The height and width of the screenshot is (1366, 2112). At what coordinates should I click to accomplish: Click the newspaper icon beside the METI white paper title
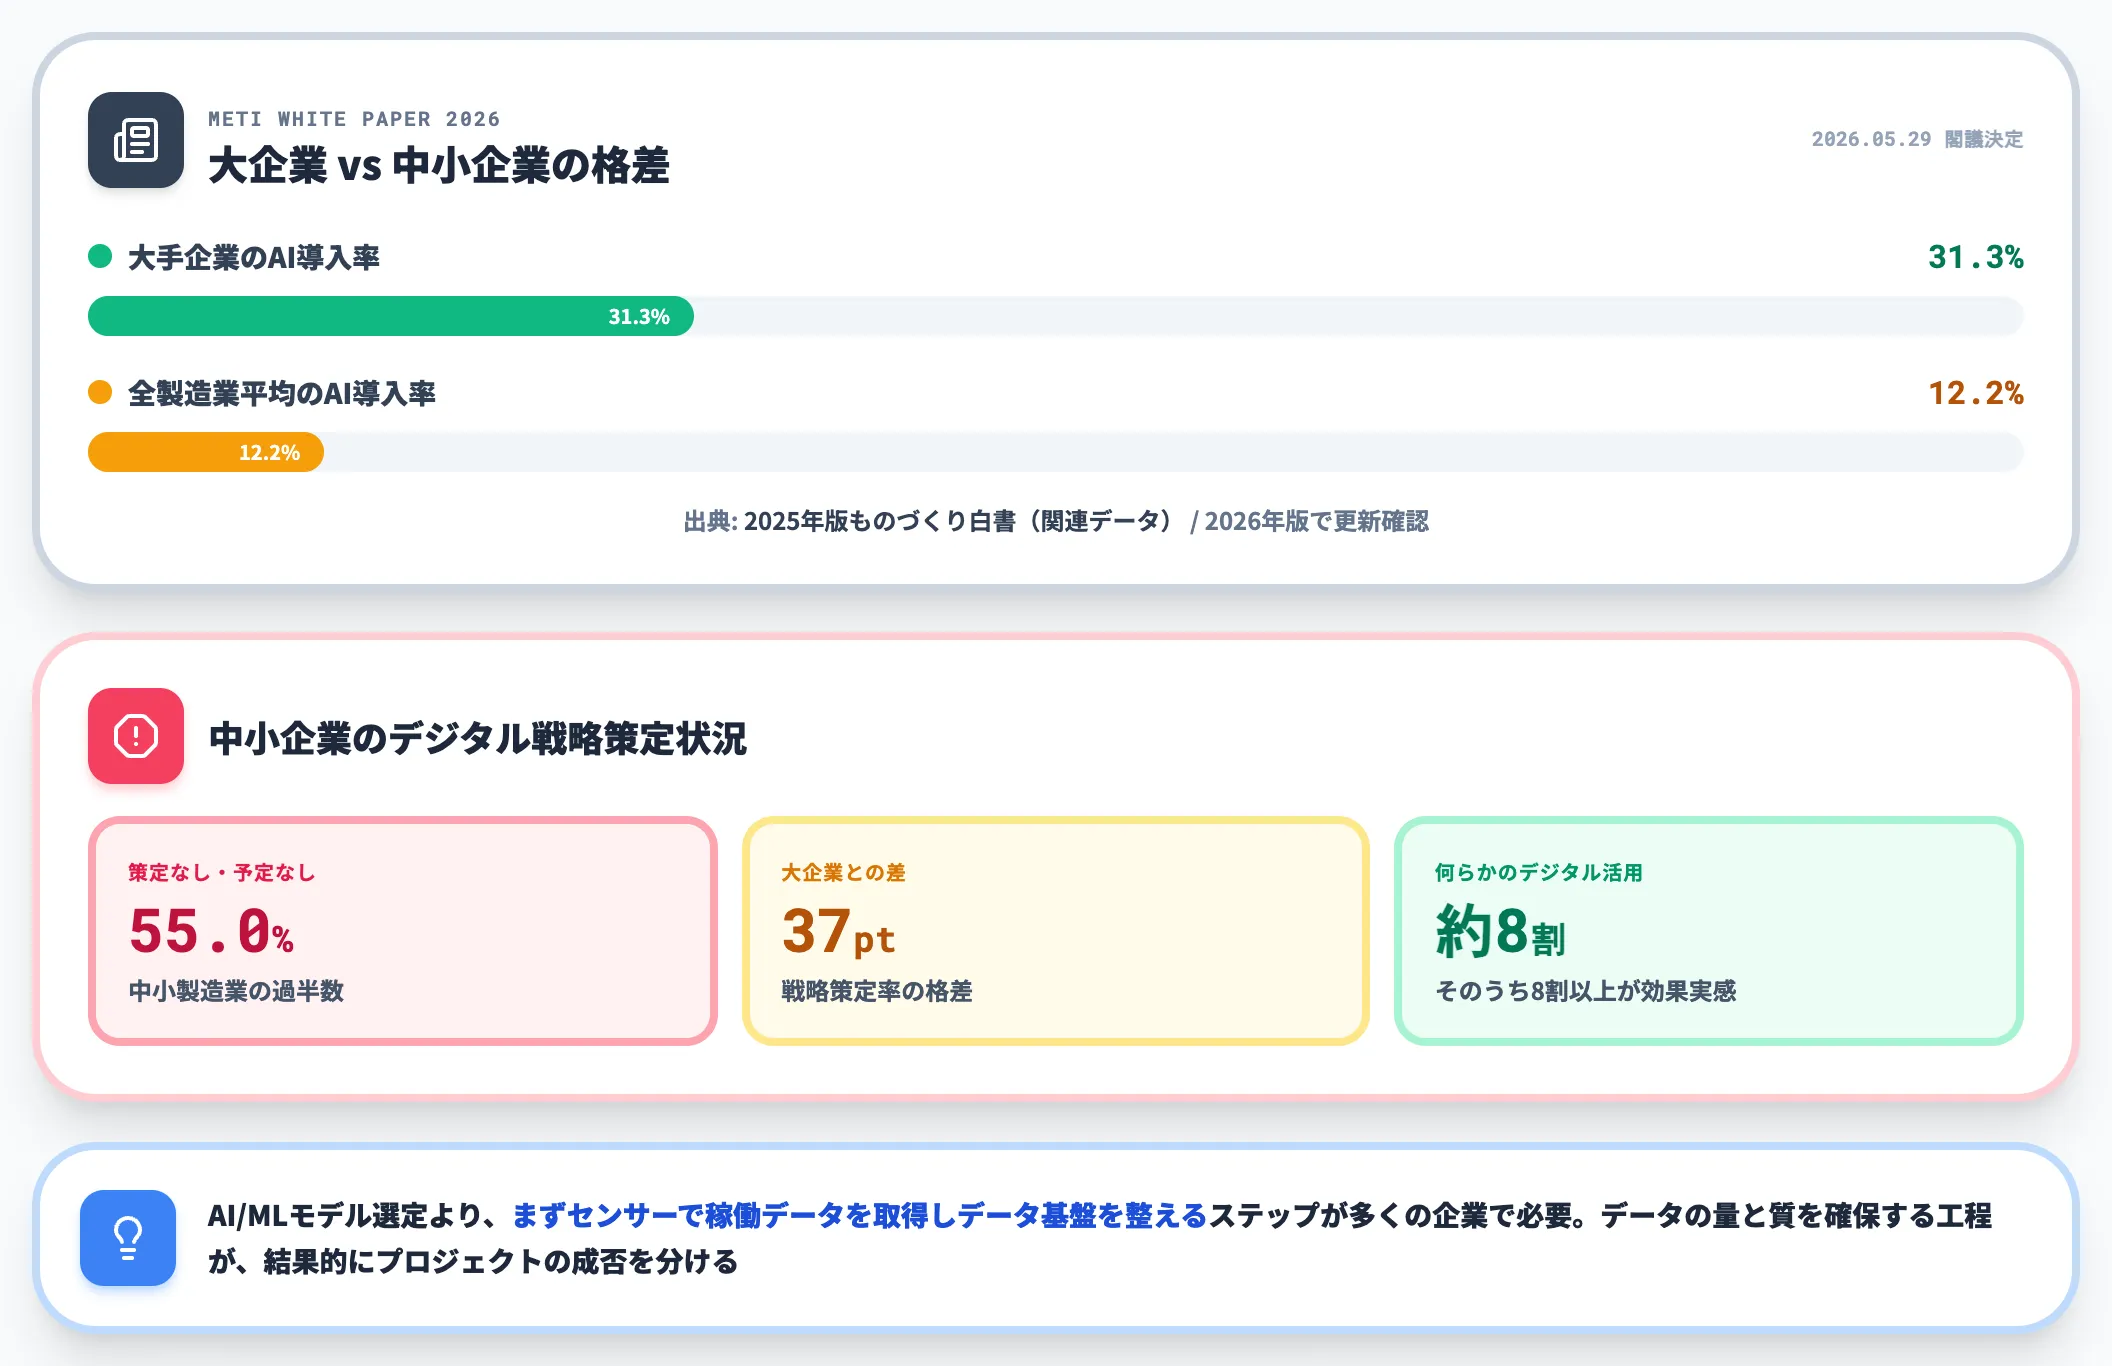[136, 140]
